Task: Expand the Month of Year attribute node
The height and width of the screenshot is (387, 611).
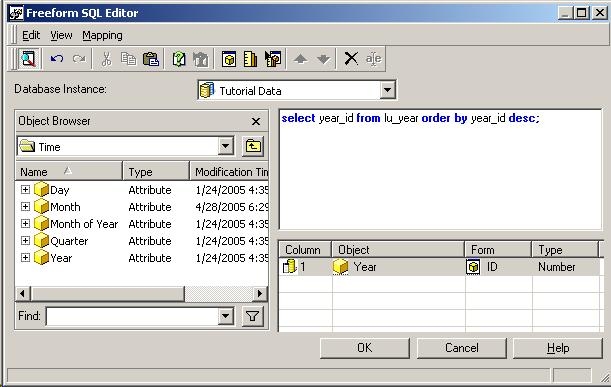Action: [25, 224]
